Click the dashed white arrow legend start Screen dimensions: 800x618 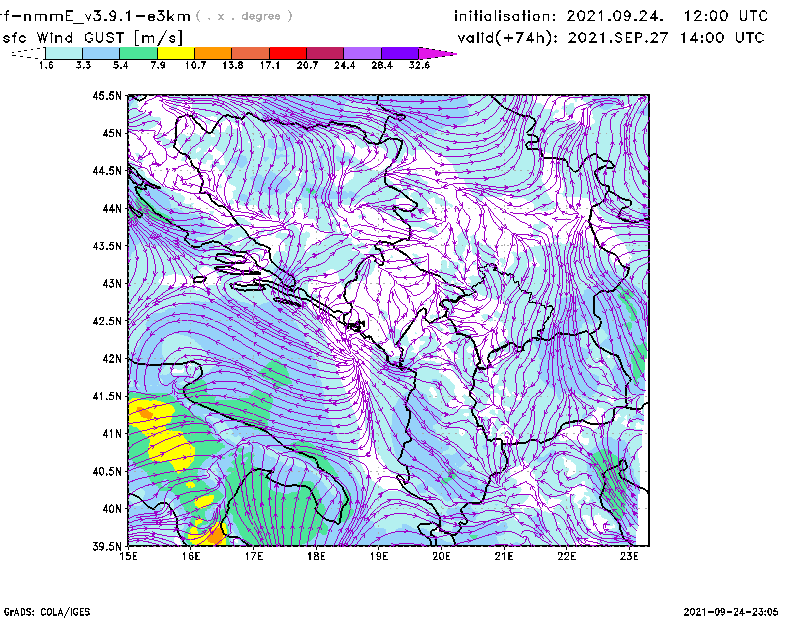coord(28,53)
